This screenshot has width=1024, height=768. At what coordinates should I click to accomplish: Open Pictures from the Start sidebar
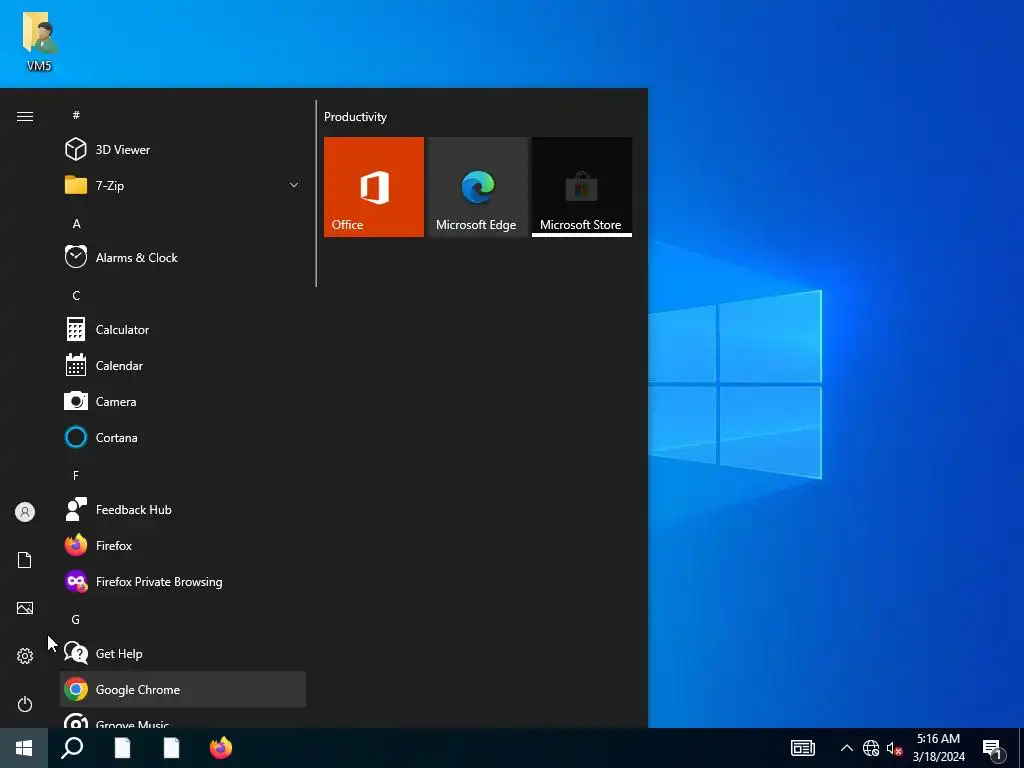pyautogui.click(x=25, y=608)
